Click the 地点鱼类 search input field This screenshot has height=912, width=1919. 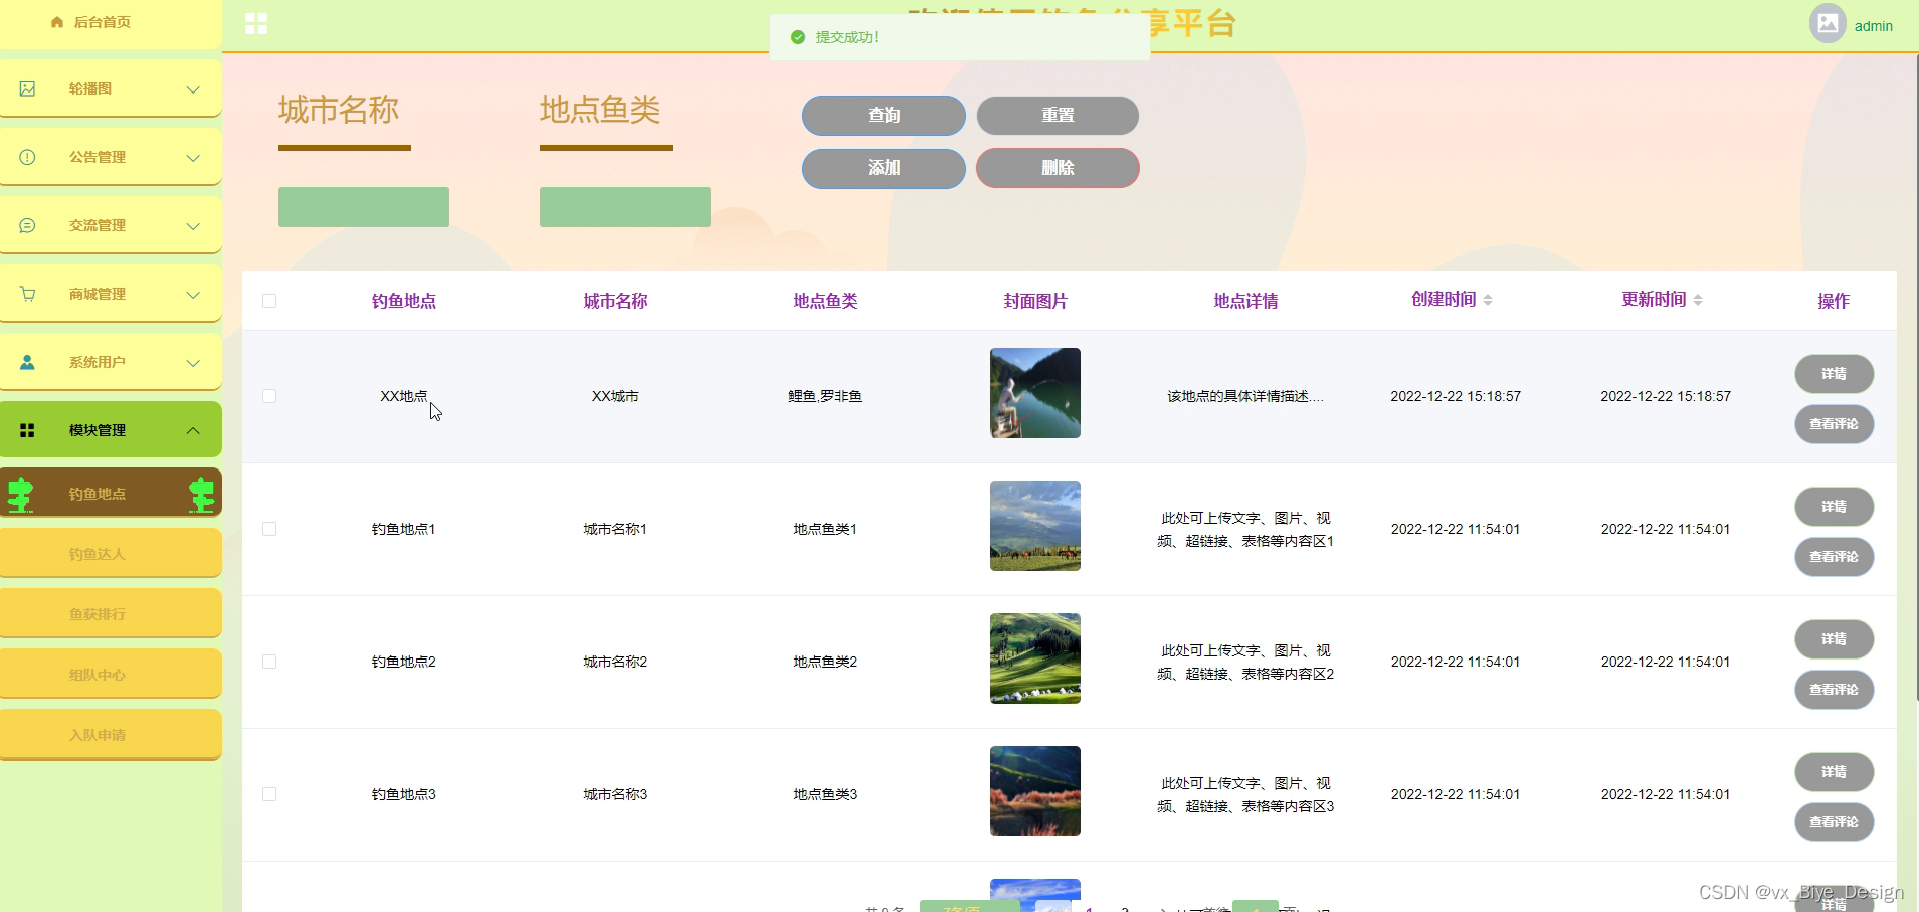[x=625, y=207]
